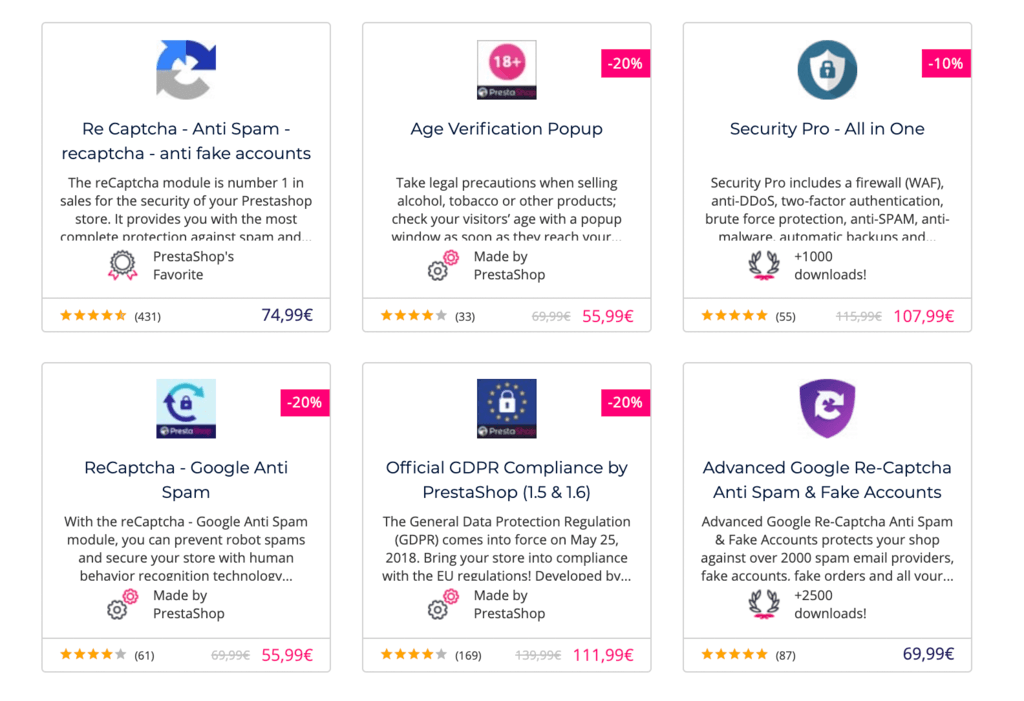Click the 55,99€ price on ReCaptcha Google Anti Spam
Image resolution: width=1024 pixels, height=701 pixels.
287,655
